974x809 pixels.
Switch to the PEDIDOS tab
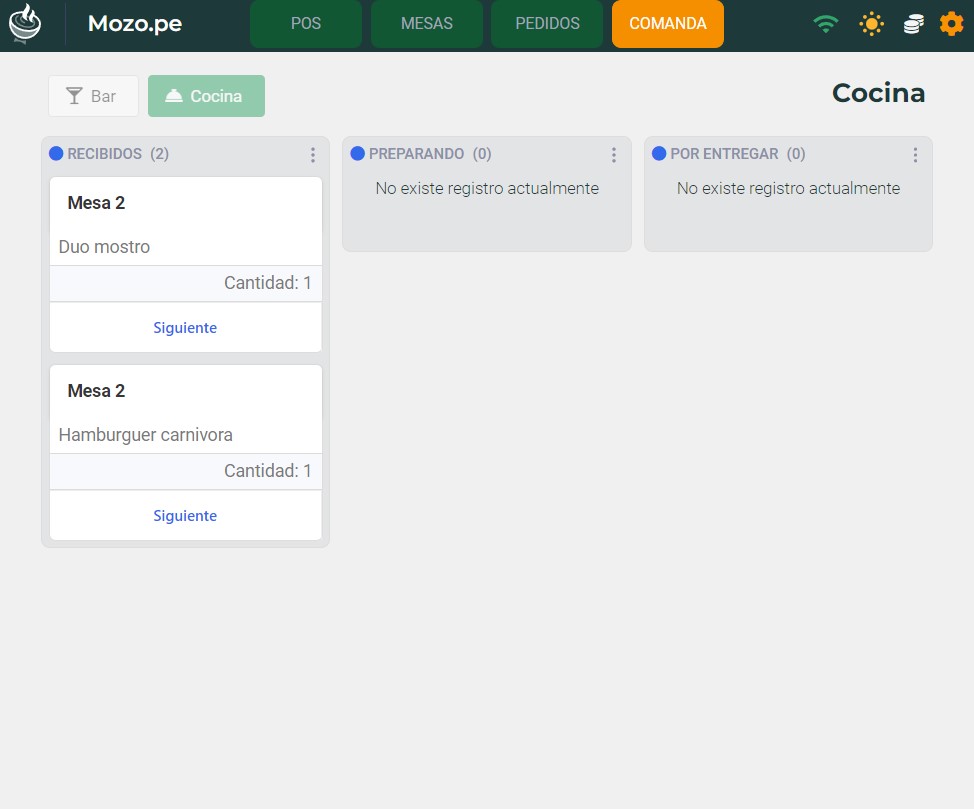[547, 24]
